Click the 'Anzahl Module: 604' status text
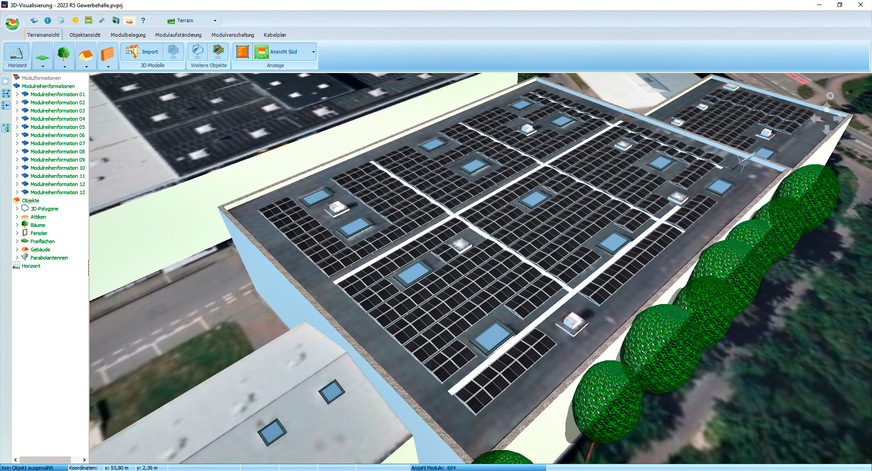 (433, 468)
